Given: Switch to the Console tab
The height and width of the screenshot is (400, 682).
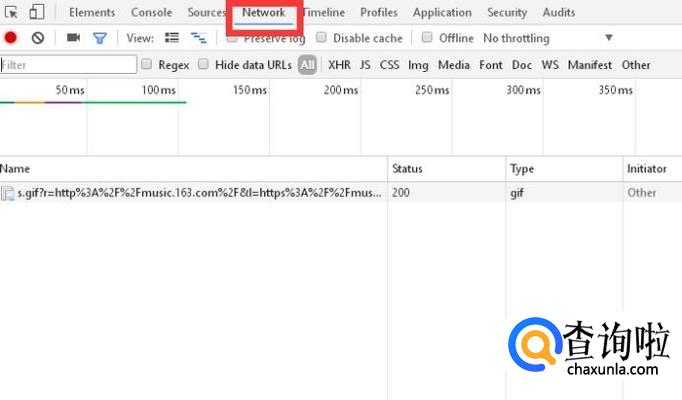Looking at the screenshot, I should pos(151,13).
